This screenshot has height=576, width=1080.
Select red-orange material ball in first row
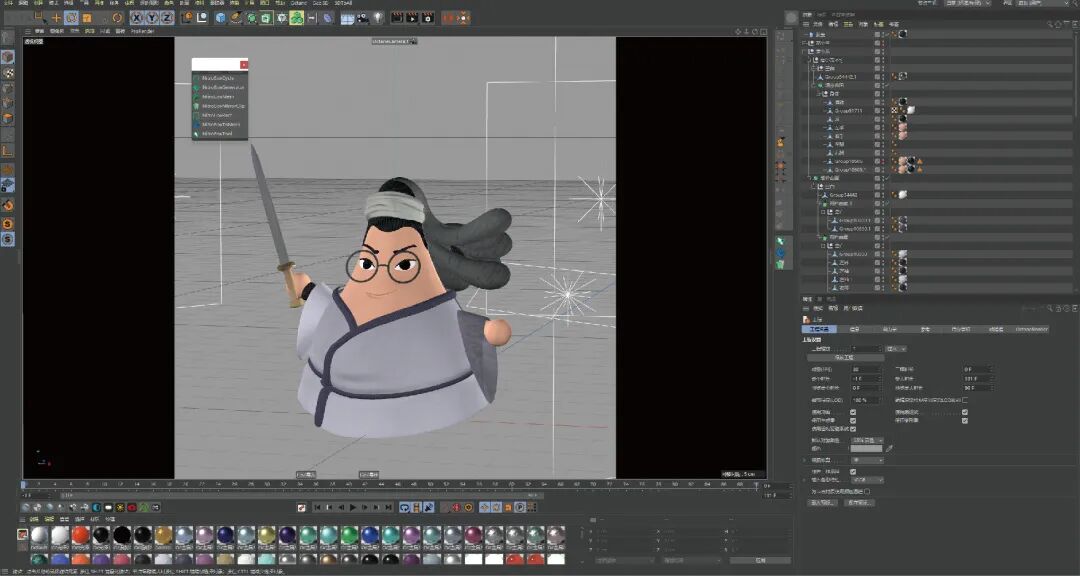pos(81,535)
